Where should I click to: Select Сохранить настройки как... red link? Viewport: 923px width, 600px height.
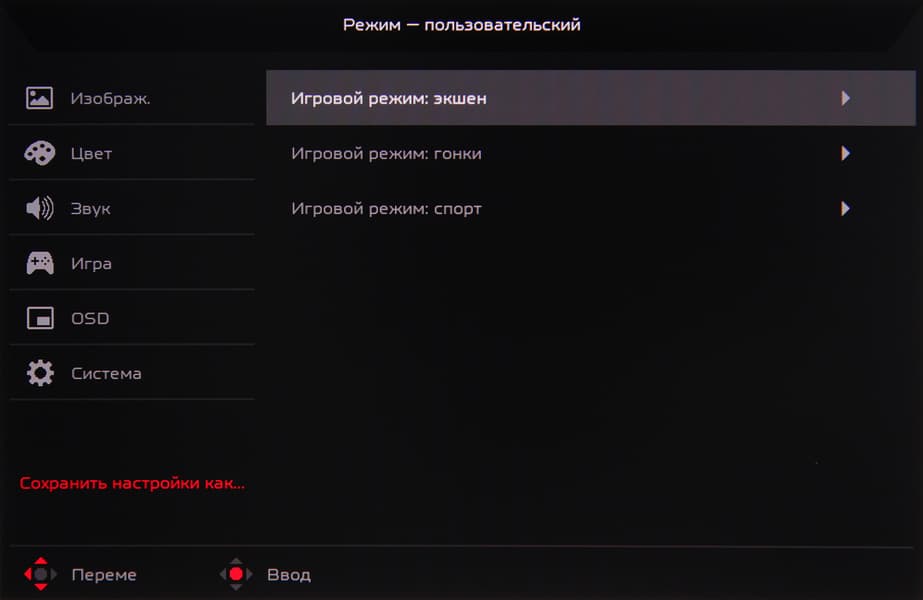point(132,483)
